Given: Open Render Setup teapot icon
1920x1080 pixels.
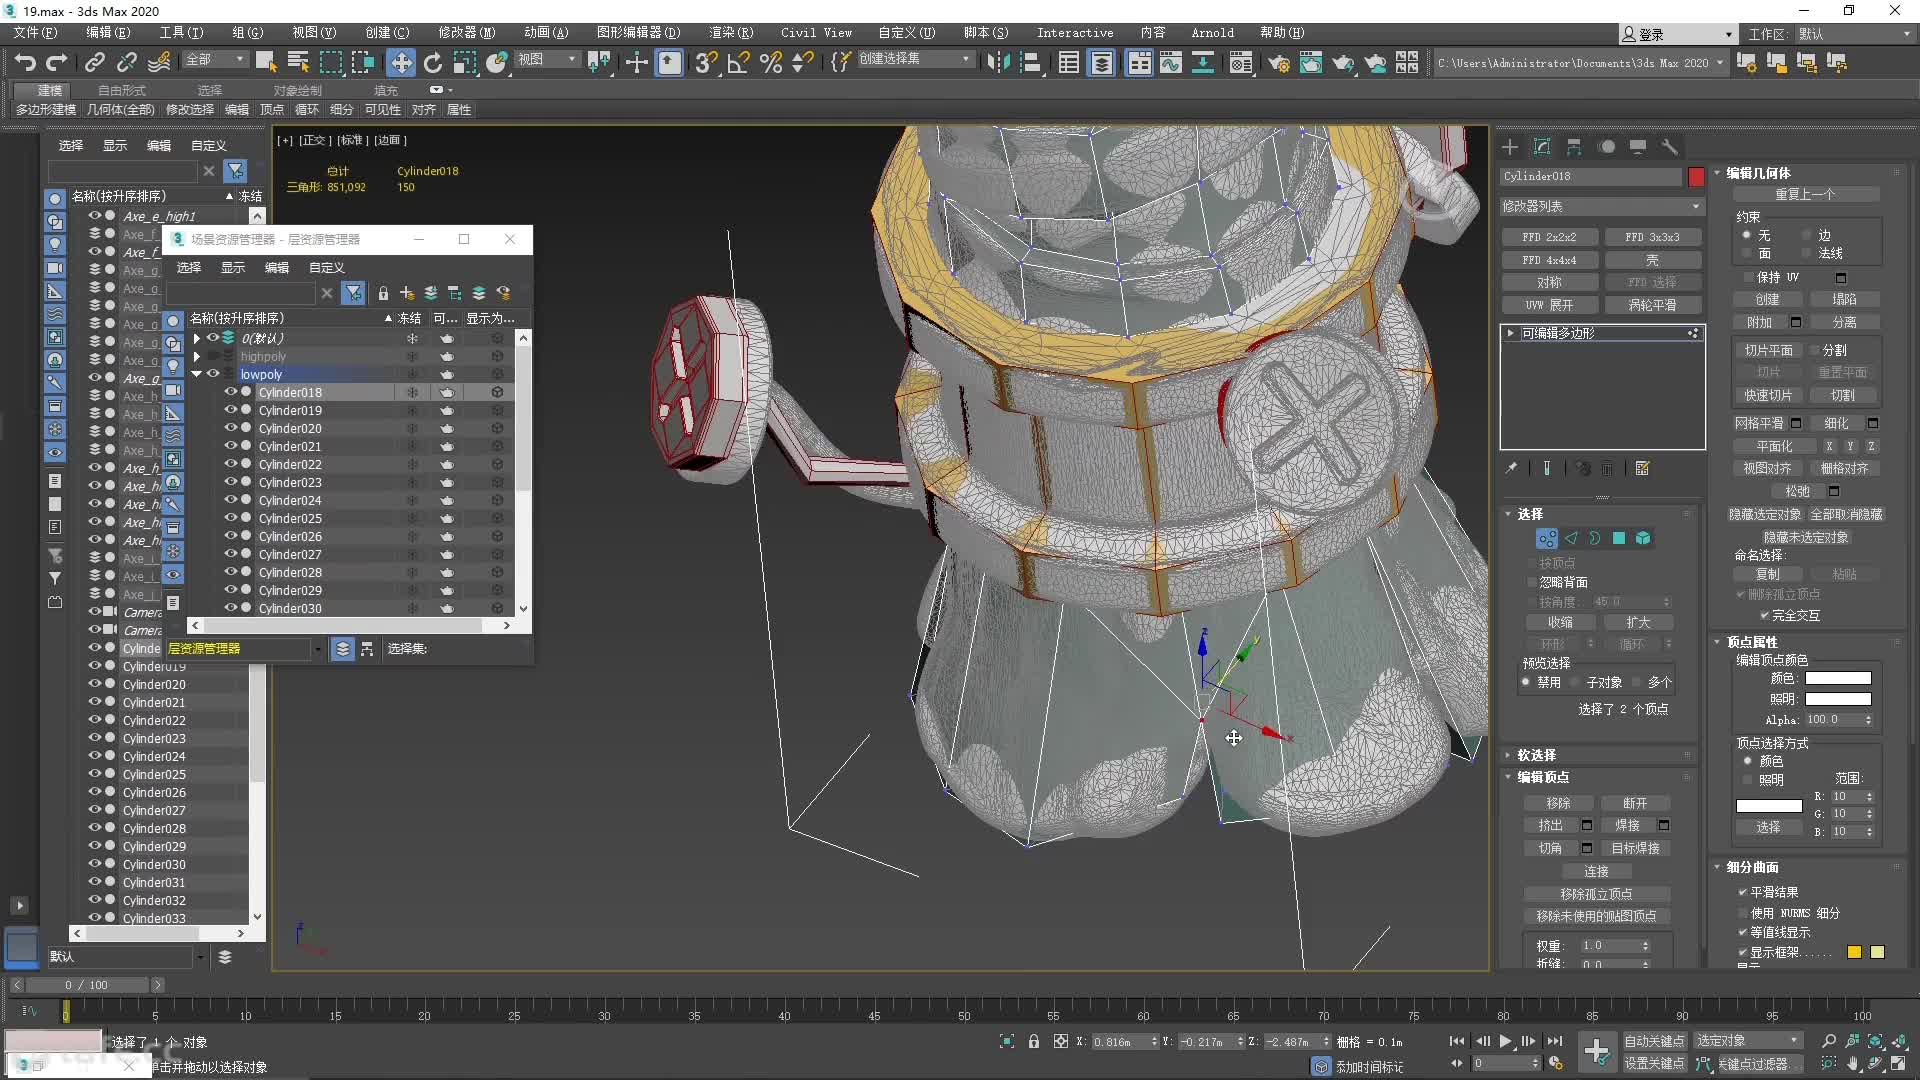Looking at the screenshot, I should 1278,63.
